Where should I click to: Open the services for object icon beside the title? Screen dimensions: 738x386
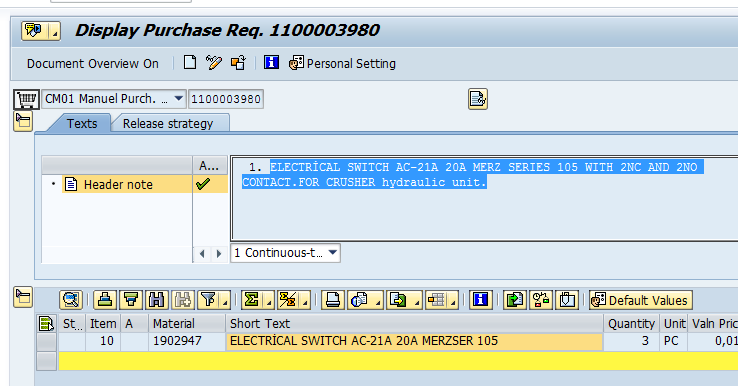(34, 31)
